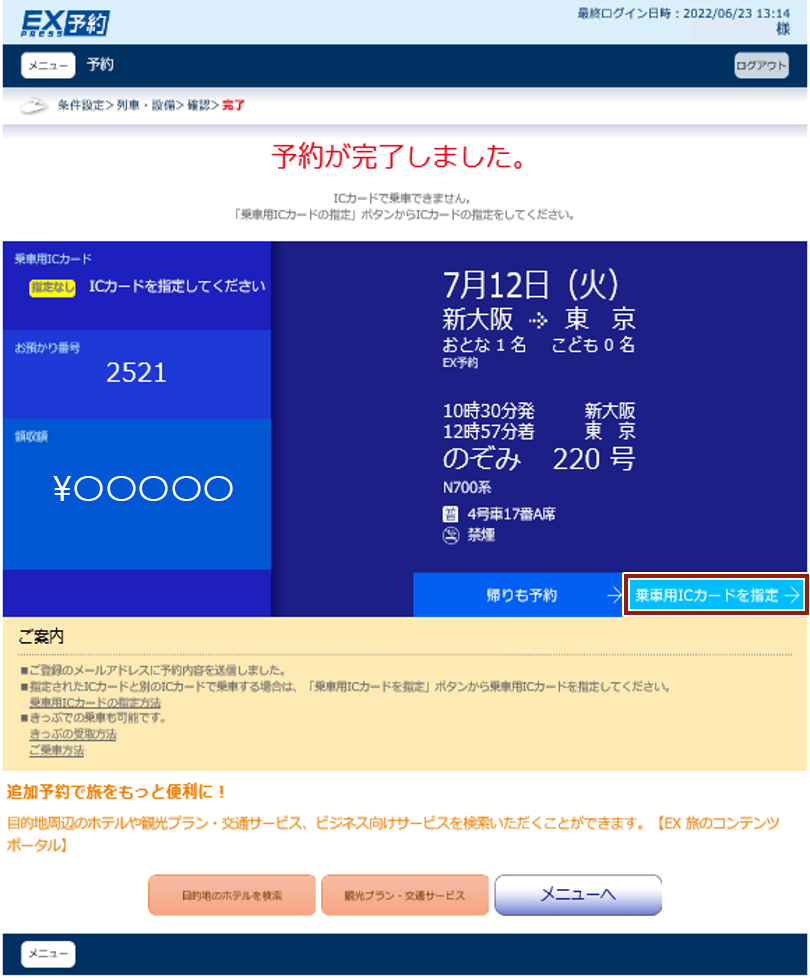The image size is (810, 978).
Task: Click the 確認 breadcrumb step
Action: (198, 105)
